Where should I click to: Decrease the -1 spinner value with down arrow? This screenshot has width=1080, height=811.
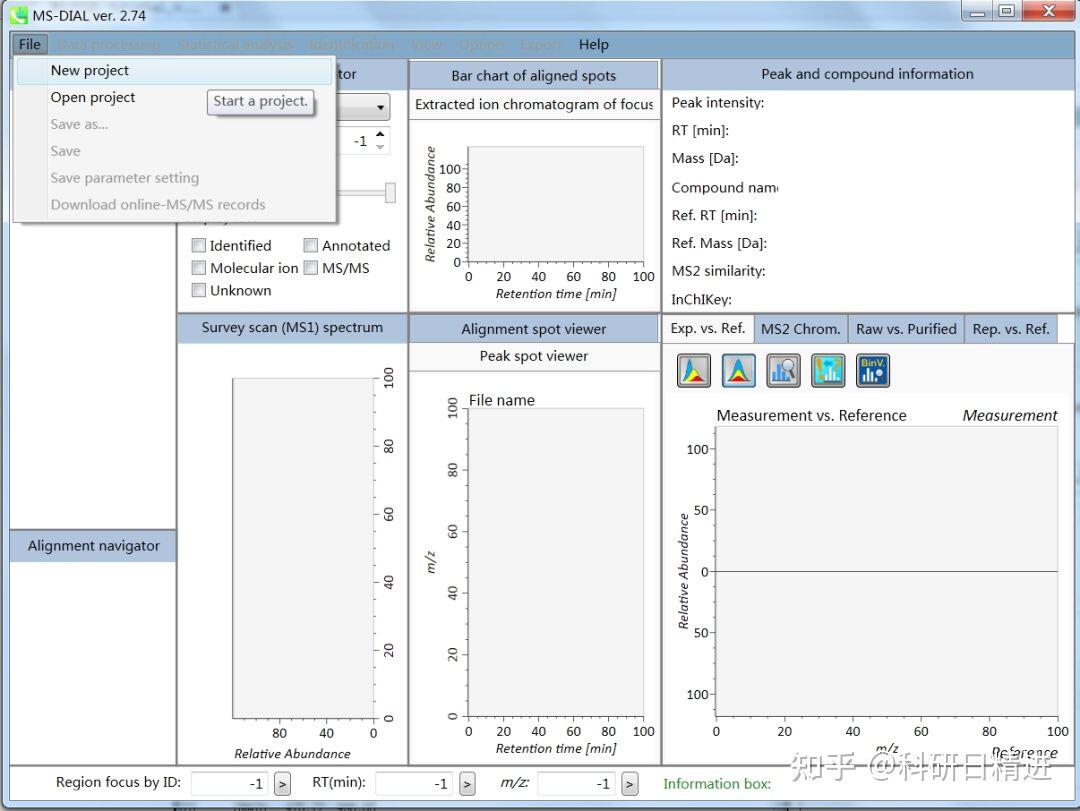(x=380, y=147)
